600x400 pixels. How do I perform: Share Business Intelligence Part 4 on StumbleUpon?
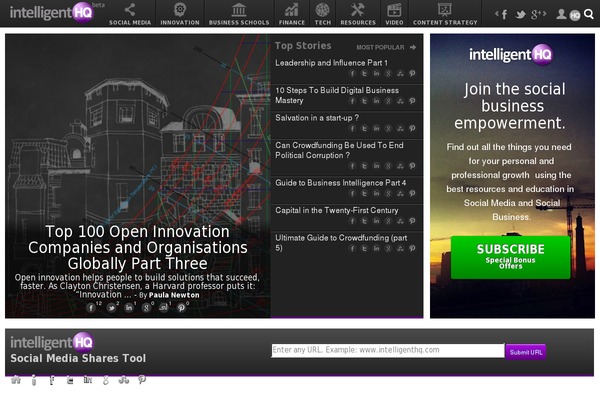[x=400, y=194]
